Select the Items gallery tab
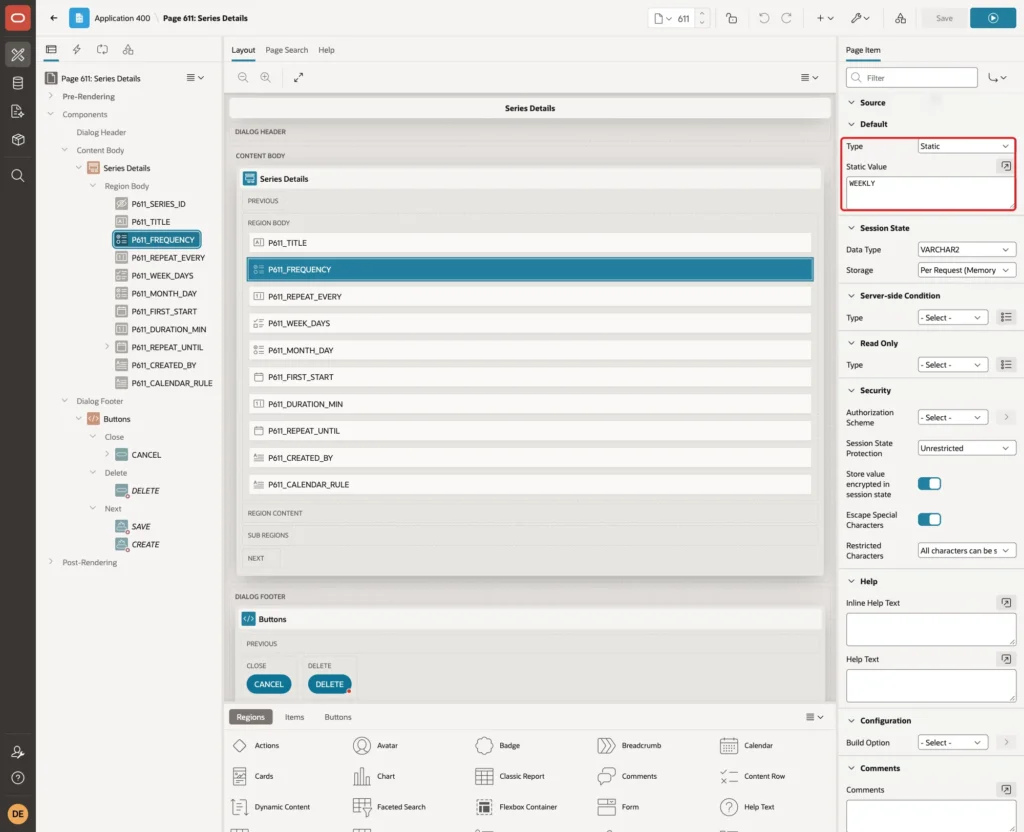This screenshot has width=1024, height=832. 295,717
